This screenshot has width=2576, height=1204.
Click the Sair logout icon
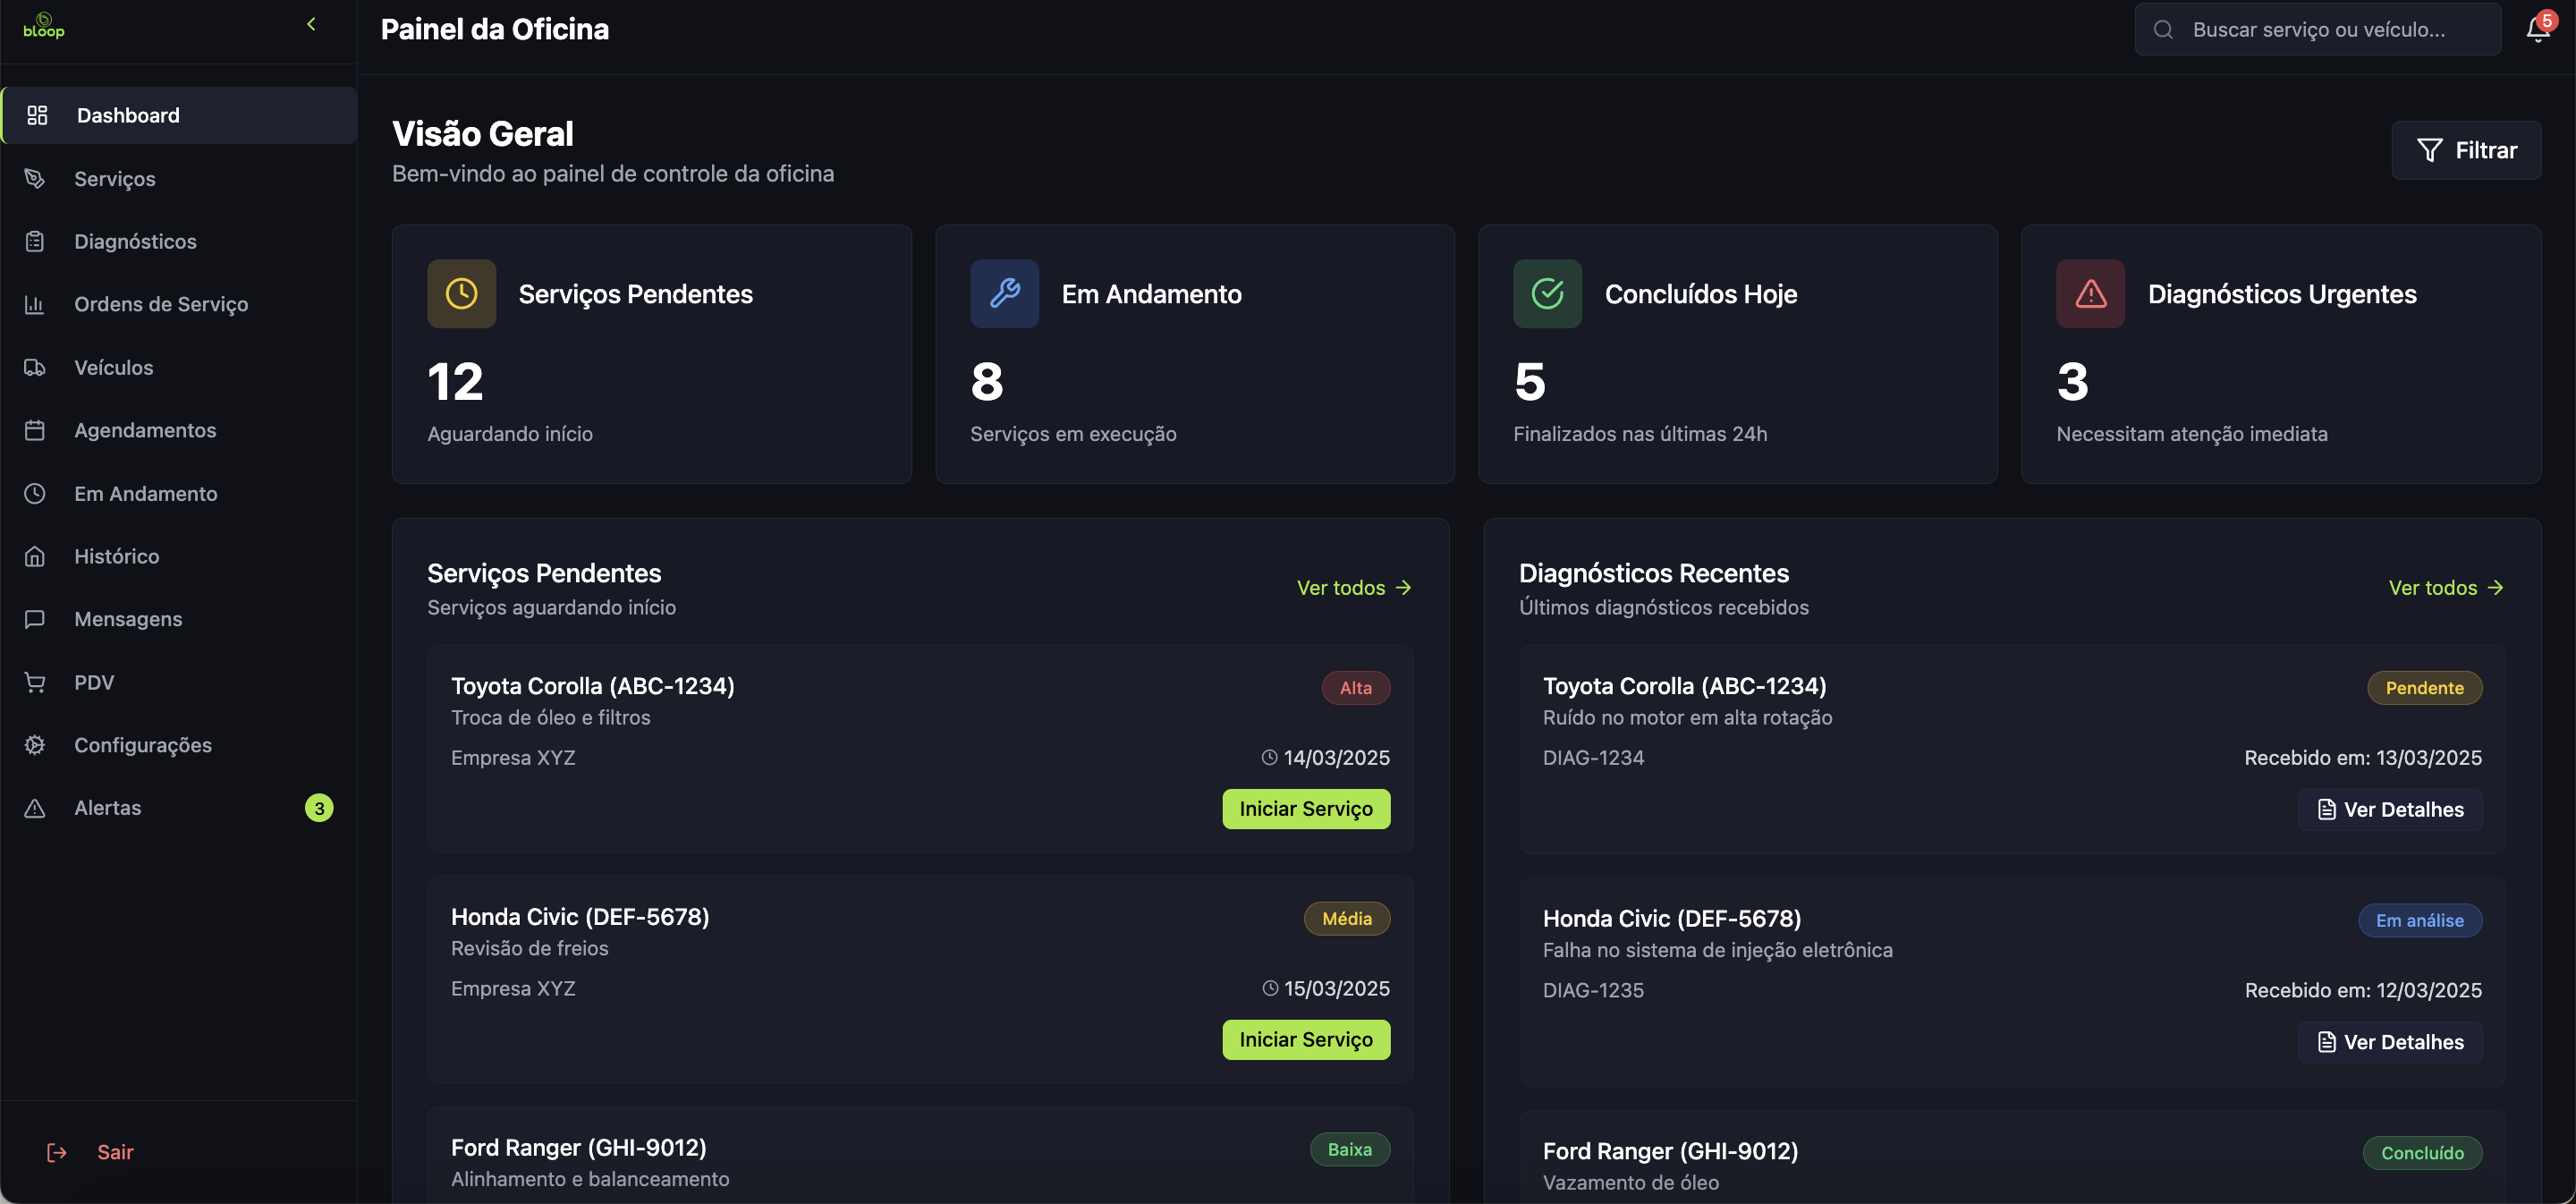tap(57, 1152)
